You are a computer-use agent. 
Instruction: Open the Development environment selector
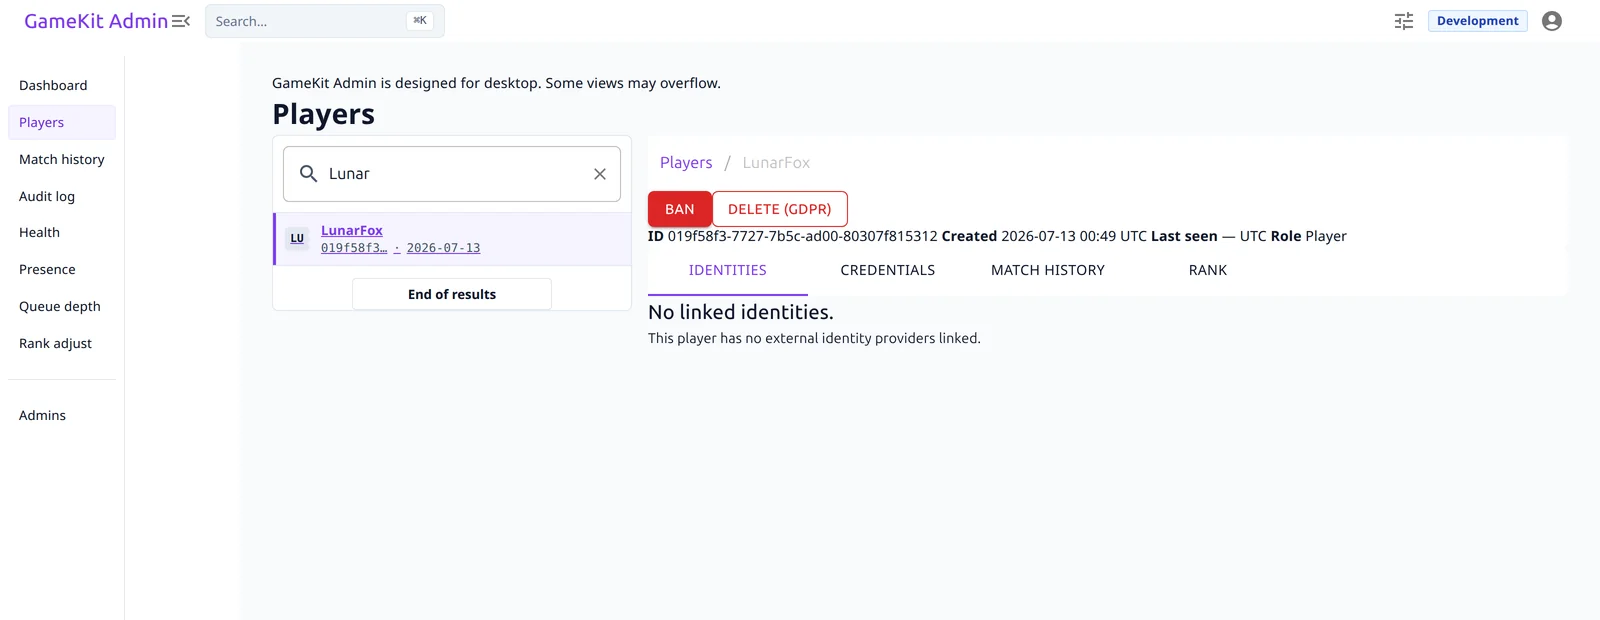click(1477, 21)
